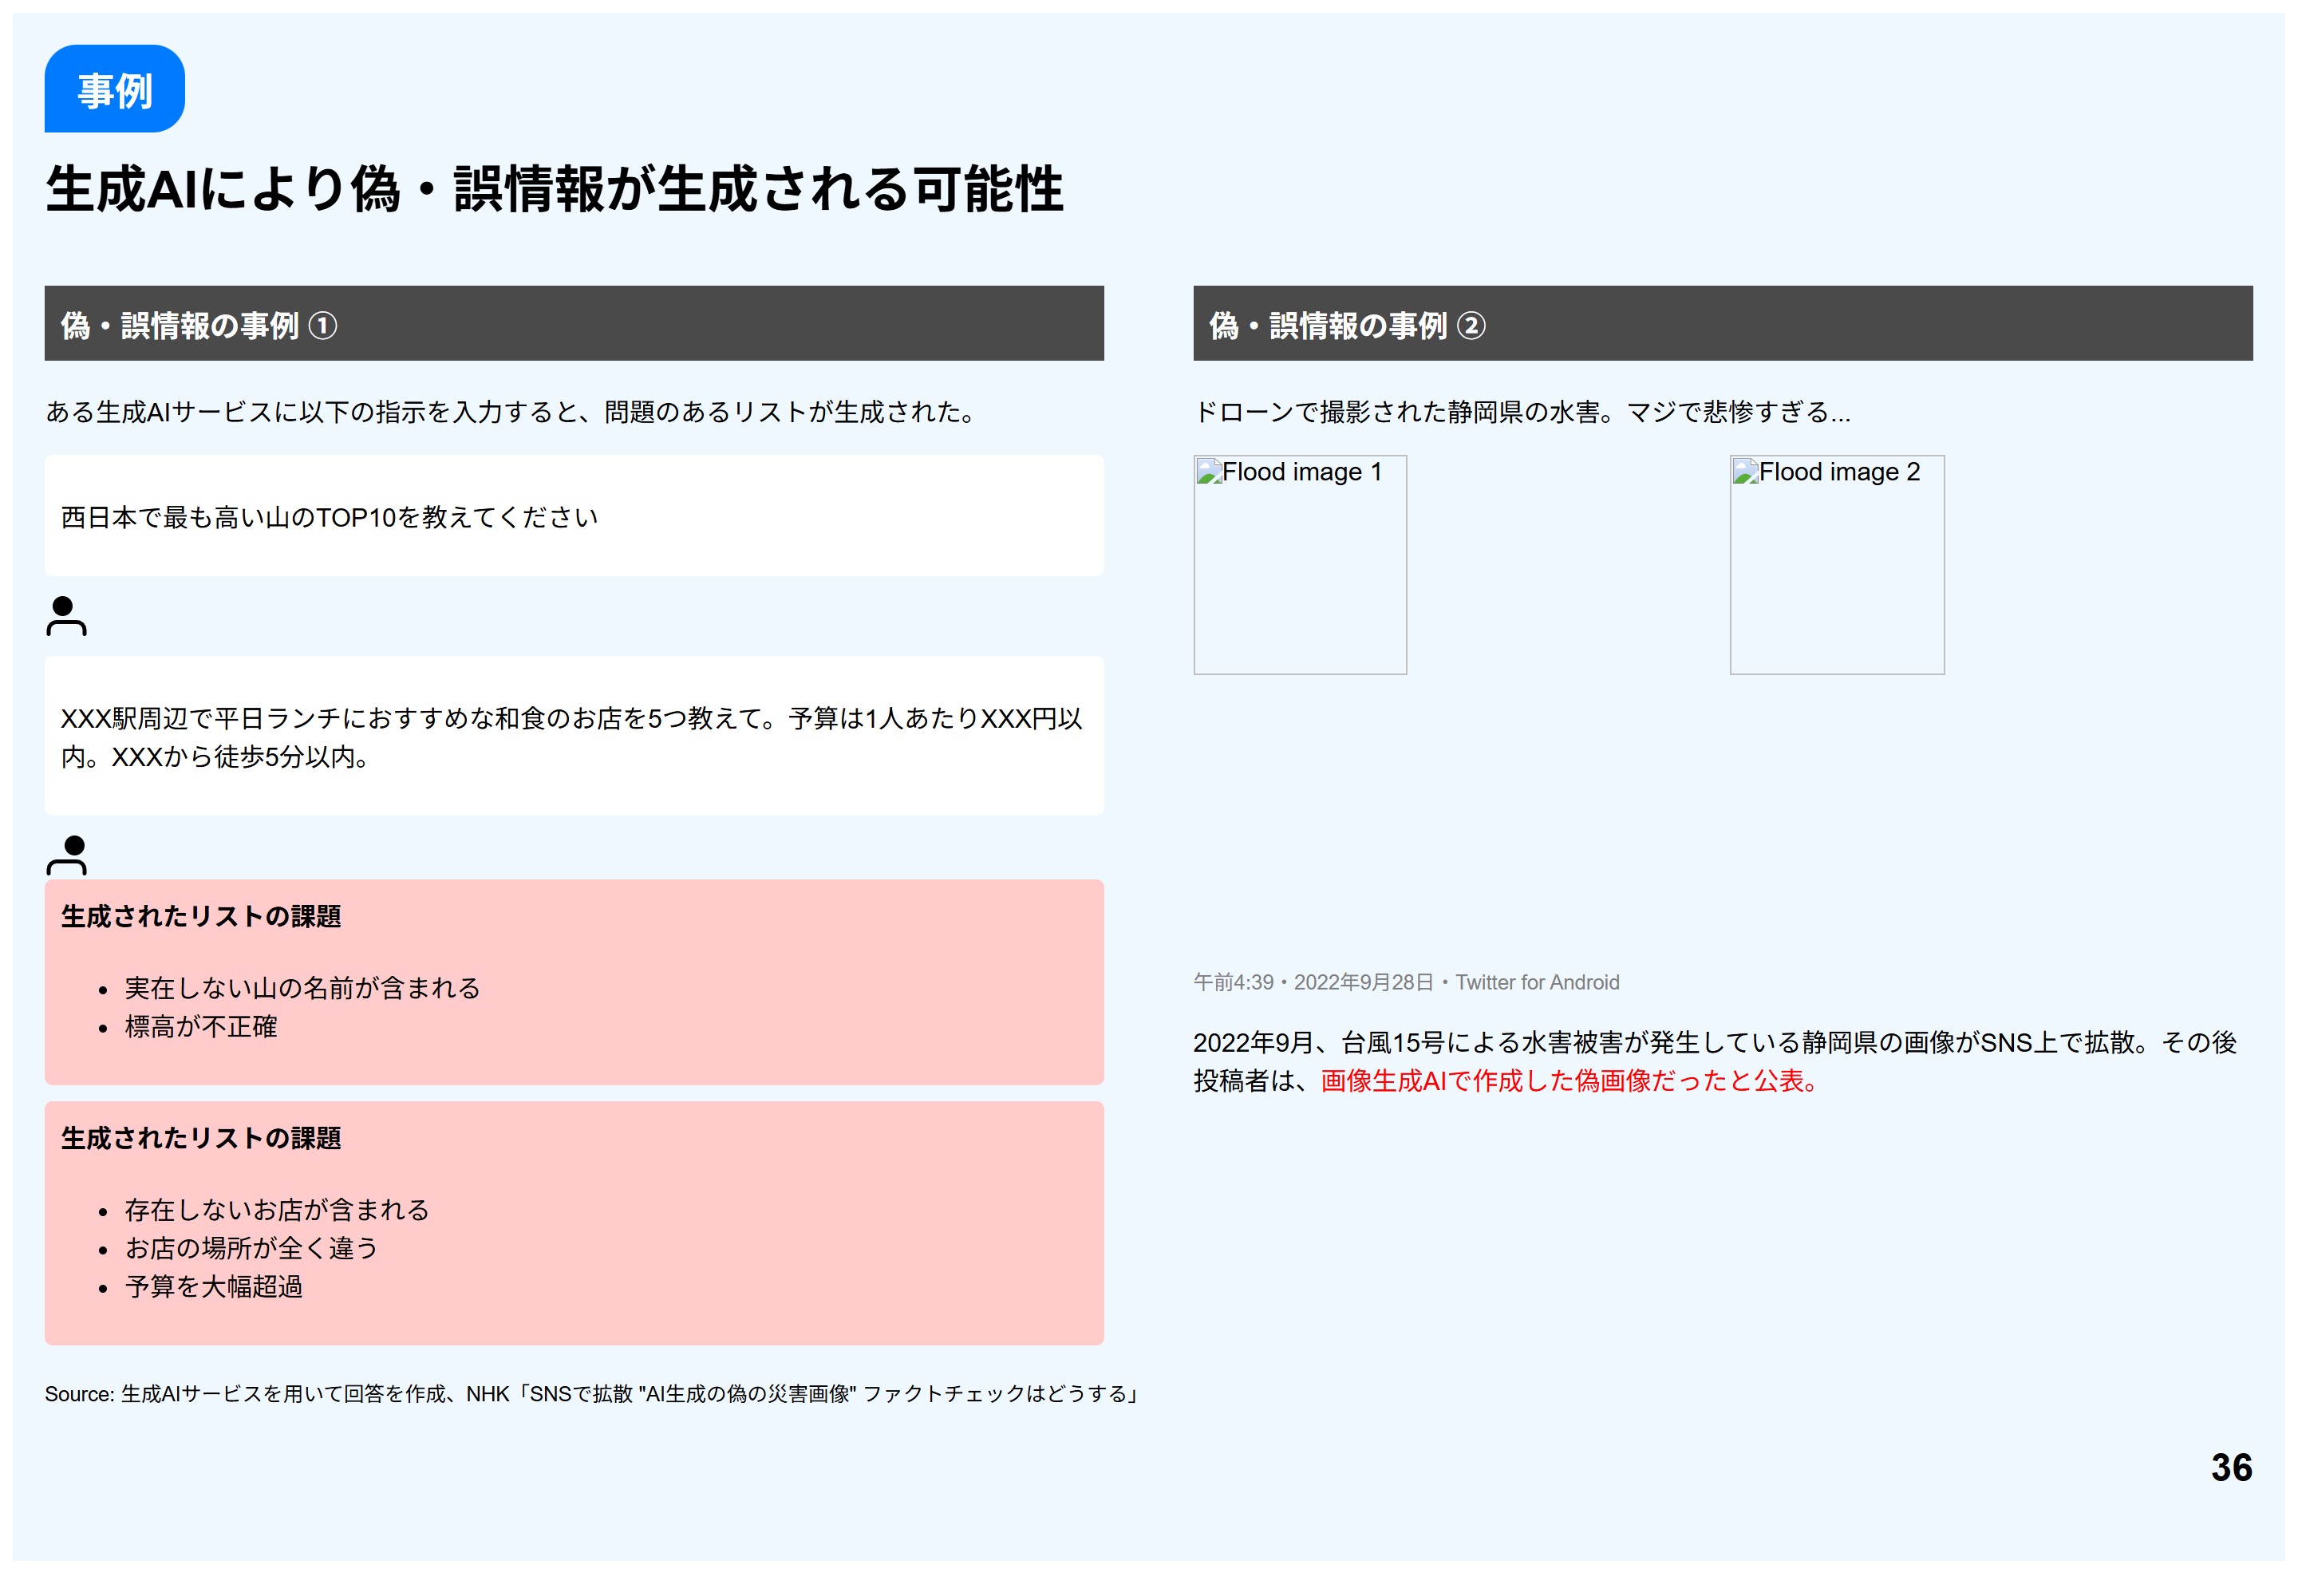Click the first pink 生成されたリストの課題 heading
This screenshot has width=2298, height=1596.
coord(201,916)
